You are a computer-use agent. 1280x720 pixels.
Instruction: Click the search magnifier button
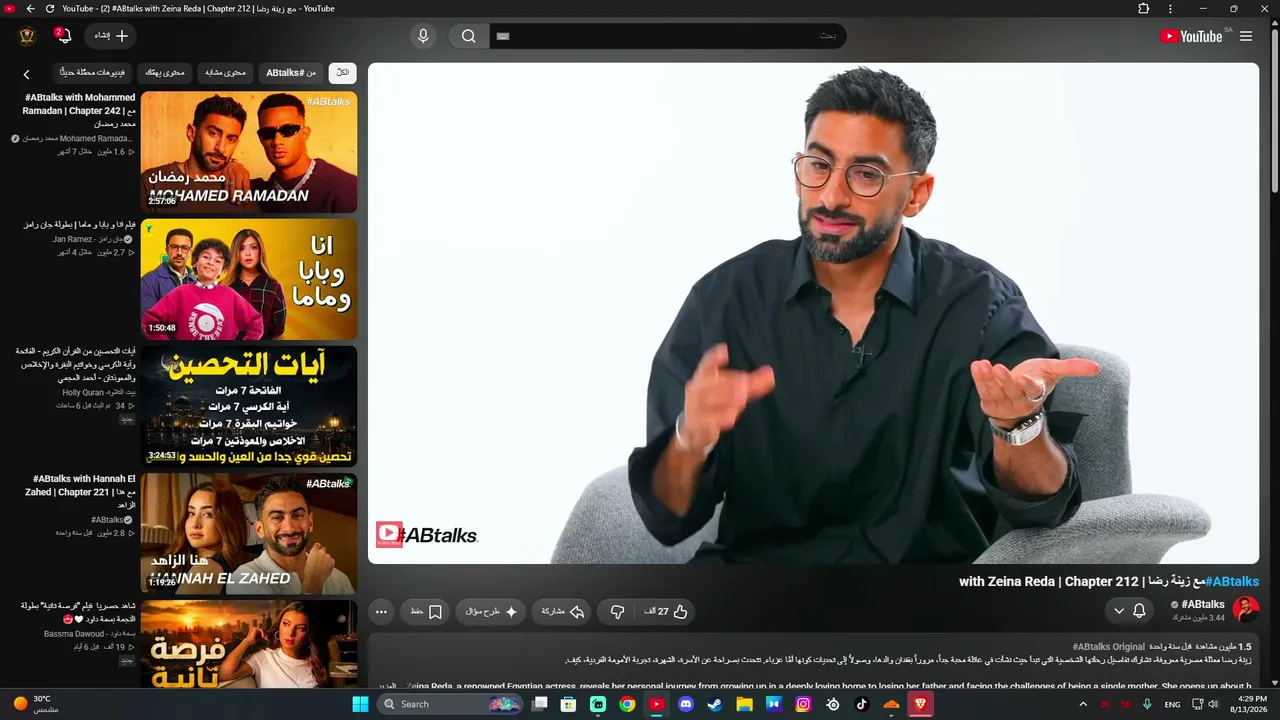tap(468, 36)
